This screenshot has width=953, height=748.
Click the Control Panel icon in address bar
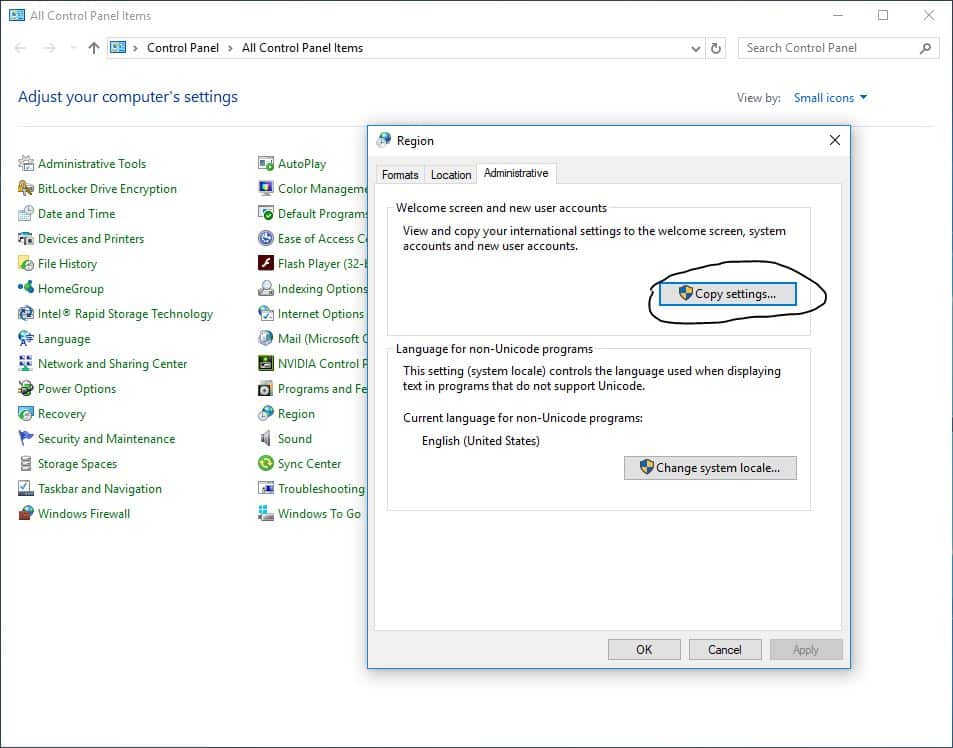point(118,47)
